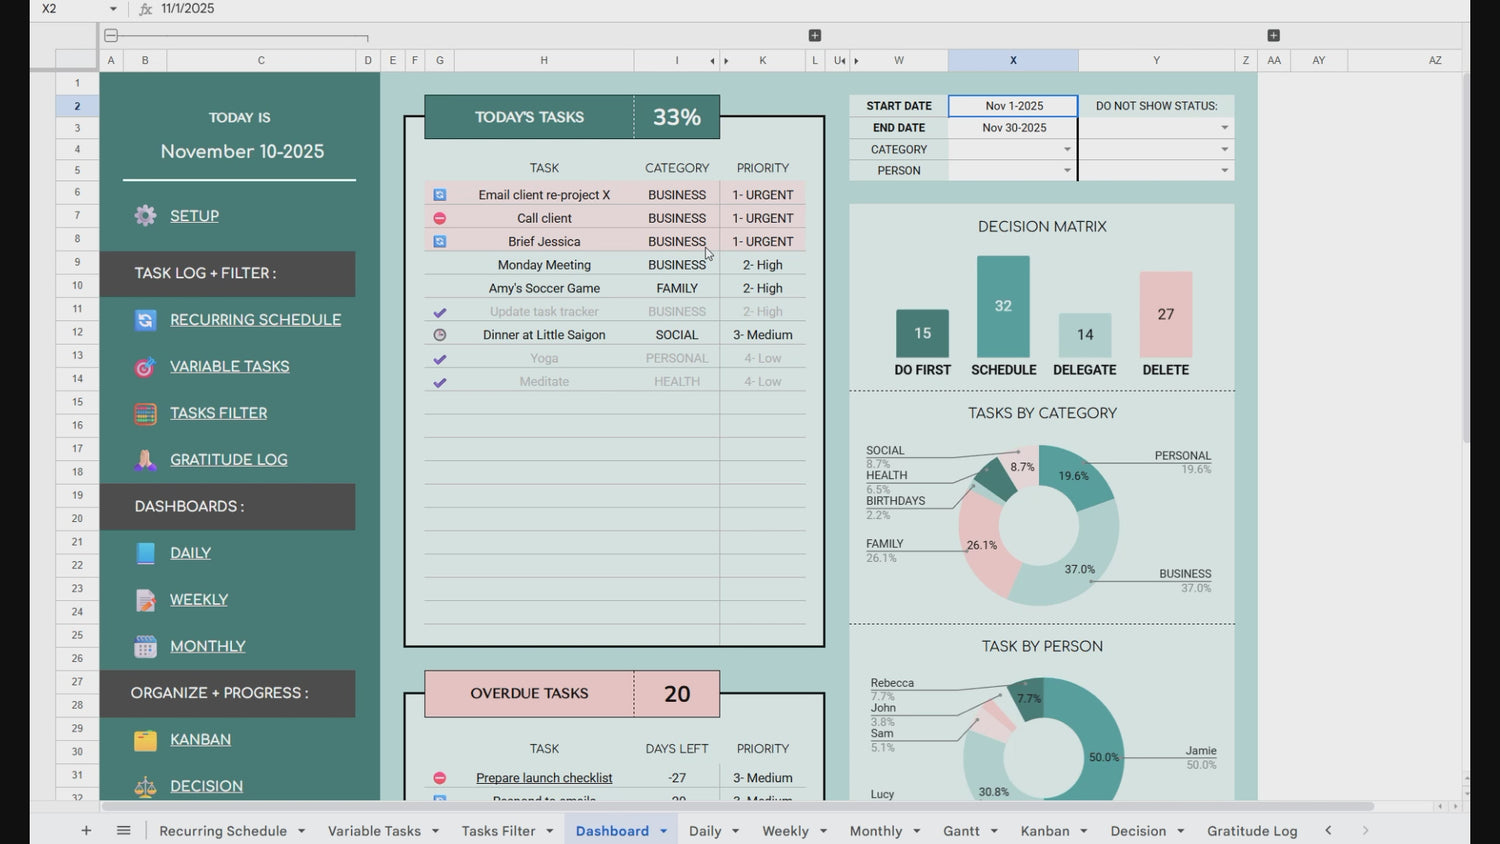Click the Recurring Schedule calendar icon
Image resolution: width=1500 pixels, height=844 pixels.
(145, 319)
